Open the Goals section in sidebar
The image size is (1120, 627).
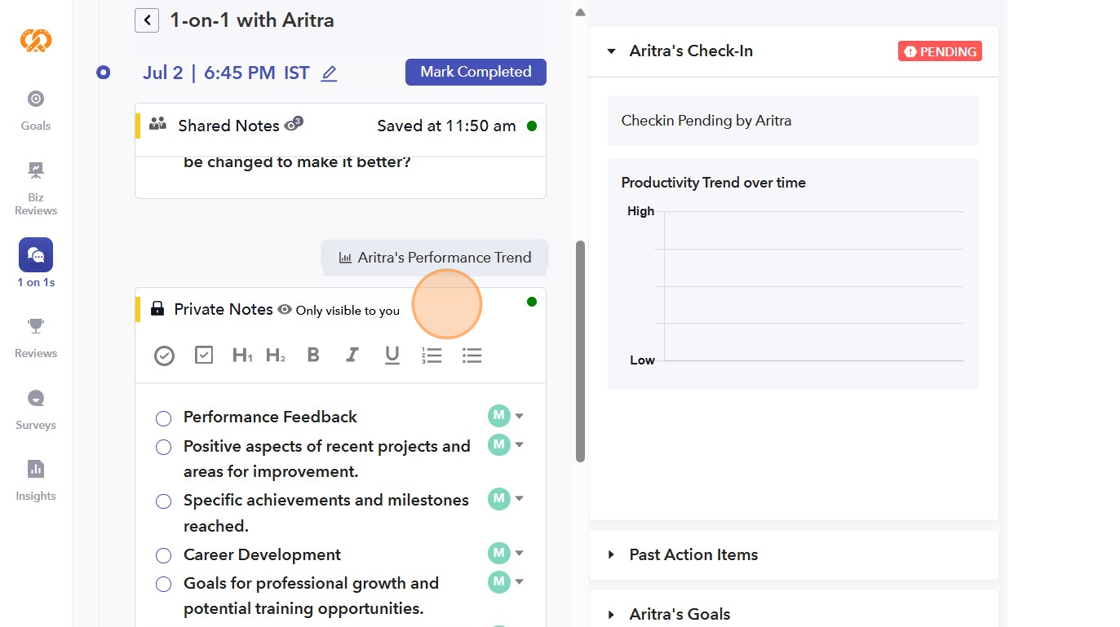36,109
